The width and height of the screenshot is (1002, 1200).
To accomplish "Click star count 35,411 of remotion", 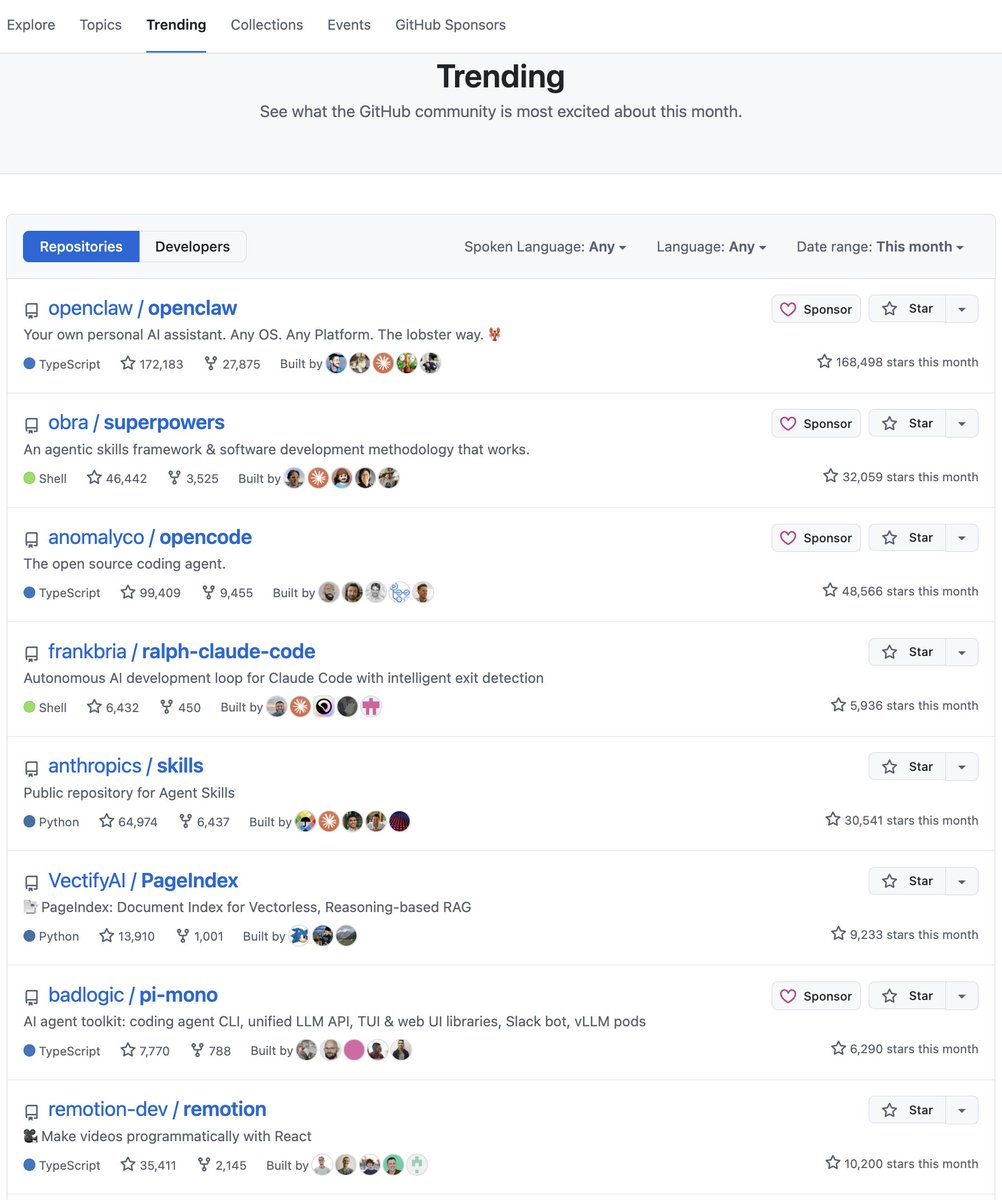I will tap(149, 1165).
